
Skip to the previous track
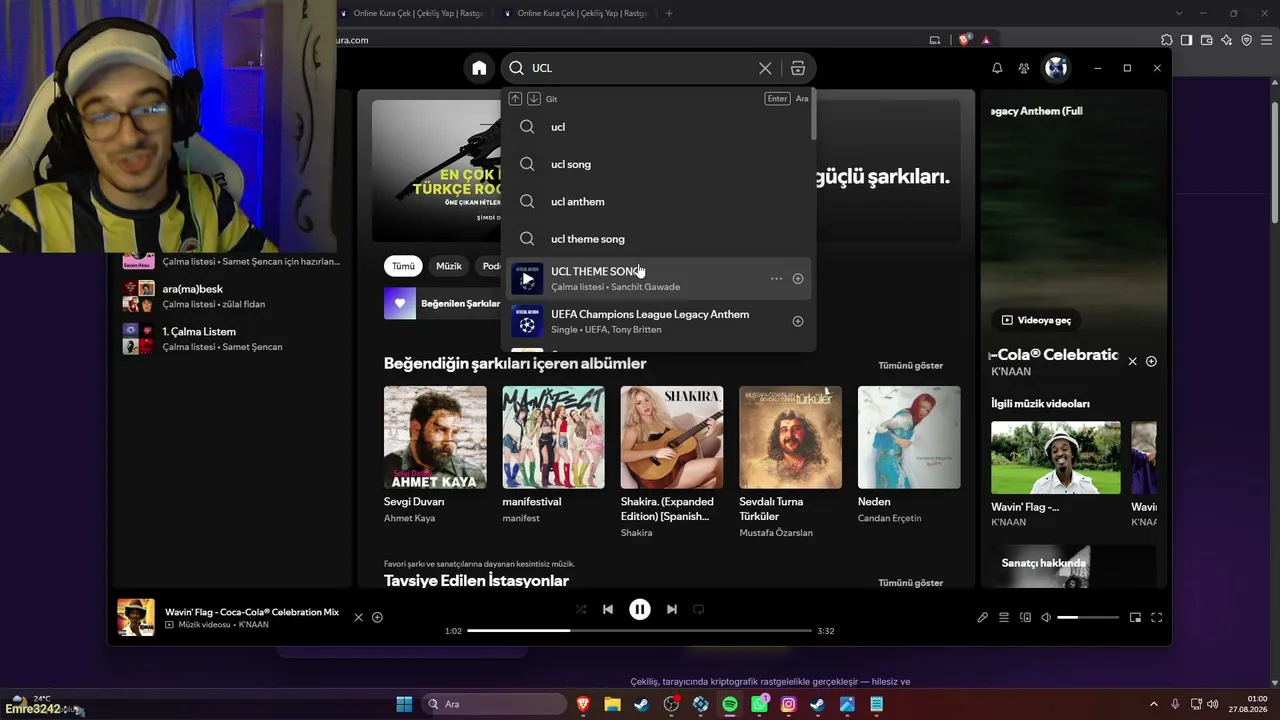pyautogui.click(x=608, y=609)
